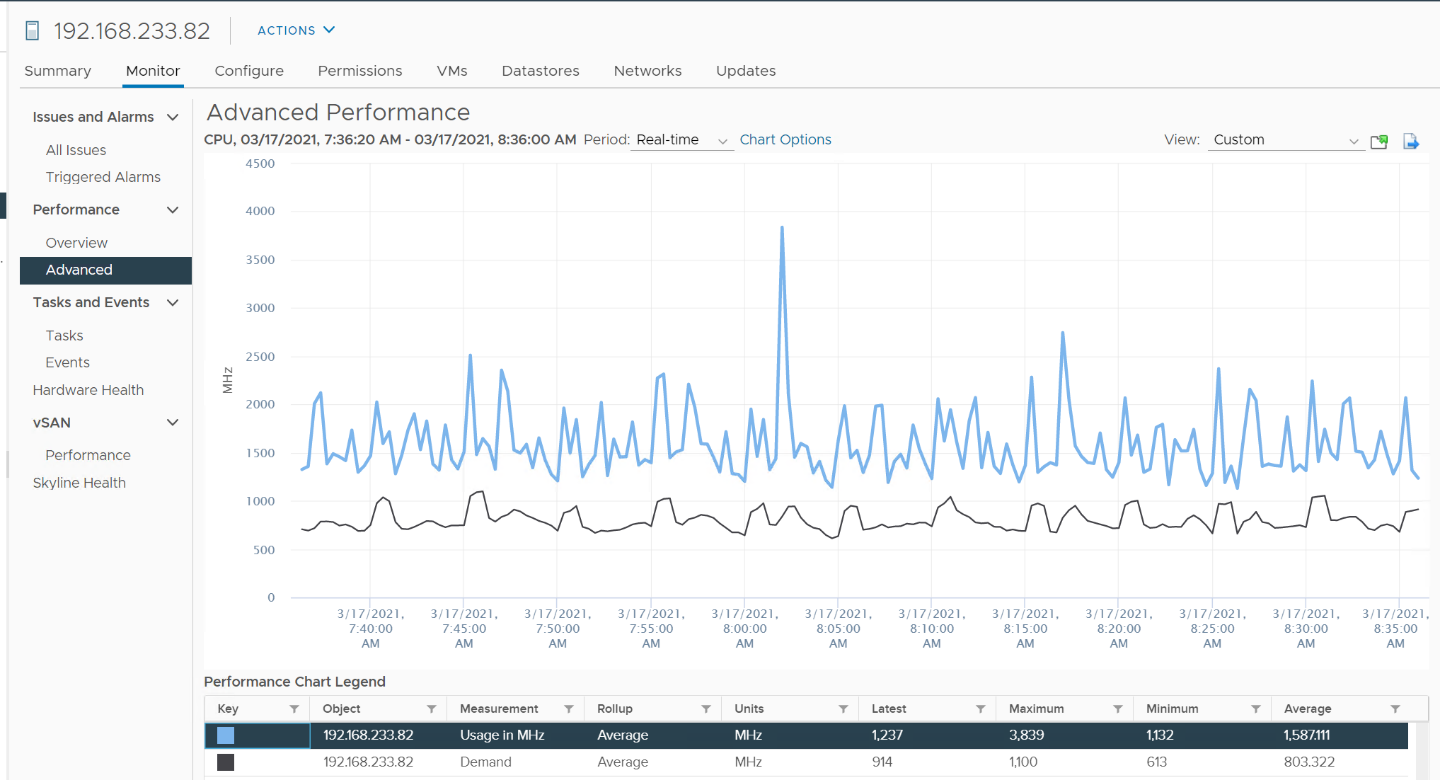Viewport: 1440px width, 780px height.
Task: Go to the Permissions tab
Action: (360, 71)
